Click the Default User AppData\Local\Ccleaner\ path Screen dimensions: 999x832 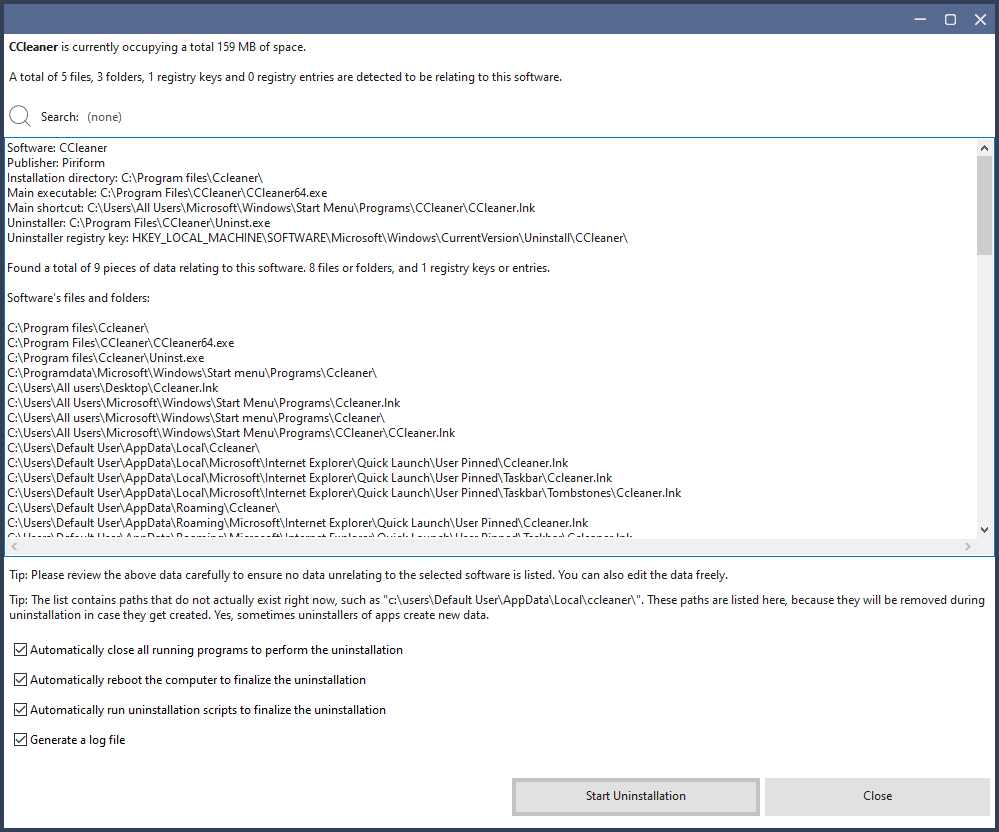(x=134, y=448)
